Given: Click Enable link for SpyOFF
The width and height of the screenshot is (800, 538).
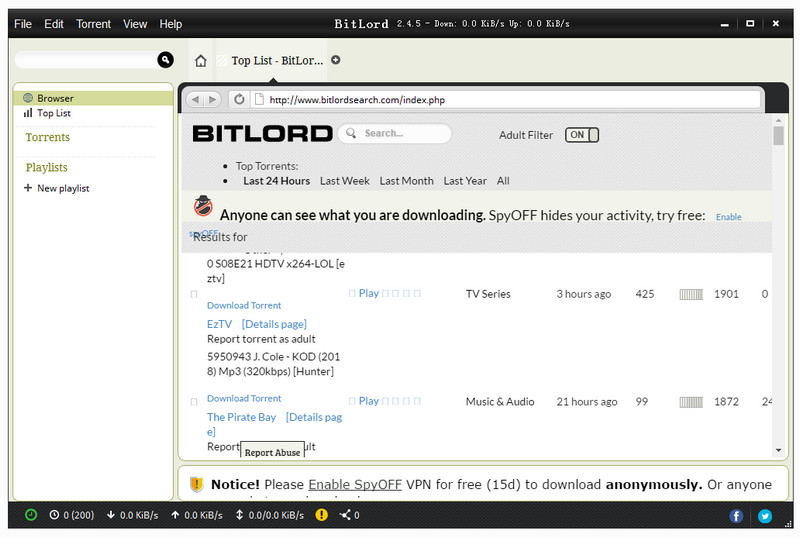Looking at the screenshot, I should pos(729,217).
